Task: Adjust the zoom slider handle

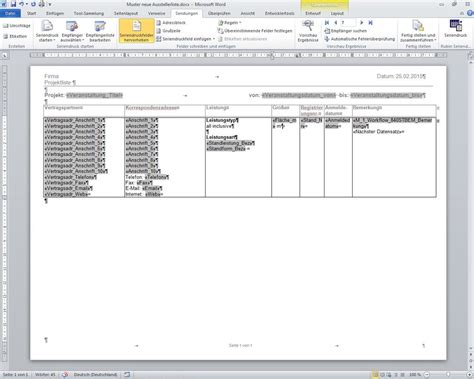Action: click(x=448, y=375)
